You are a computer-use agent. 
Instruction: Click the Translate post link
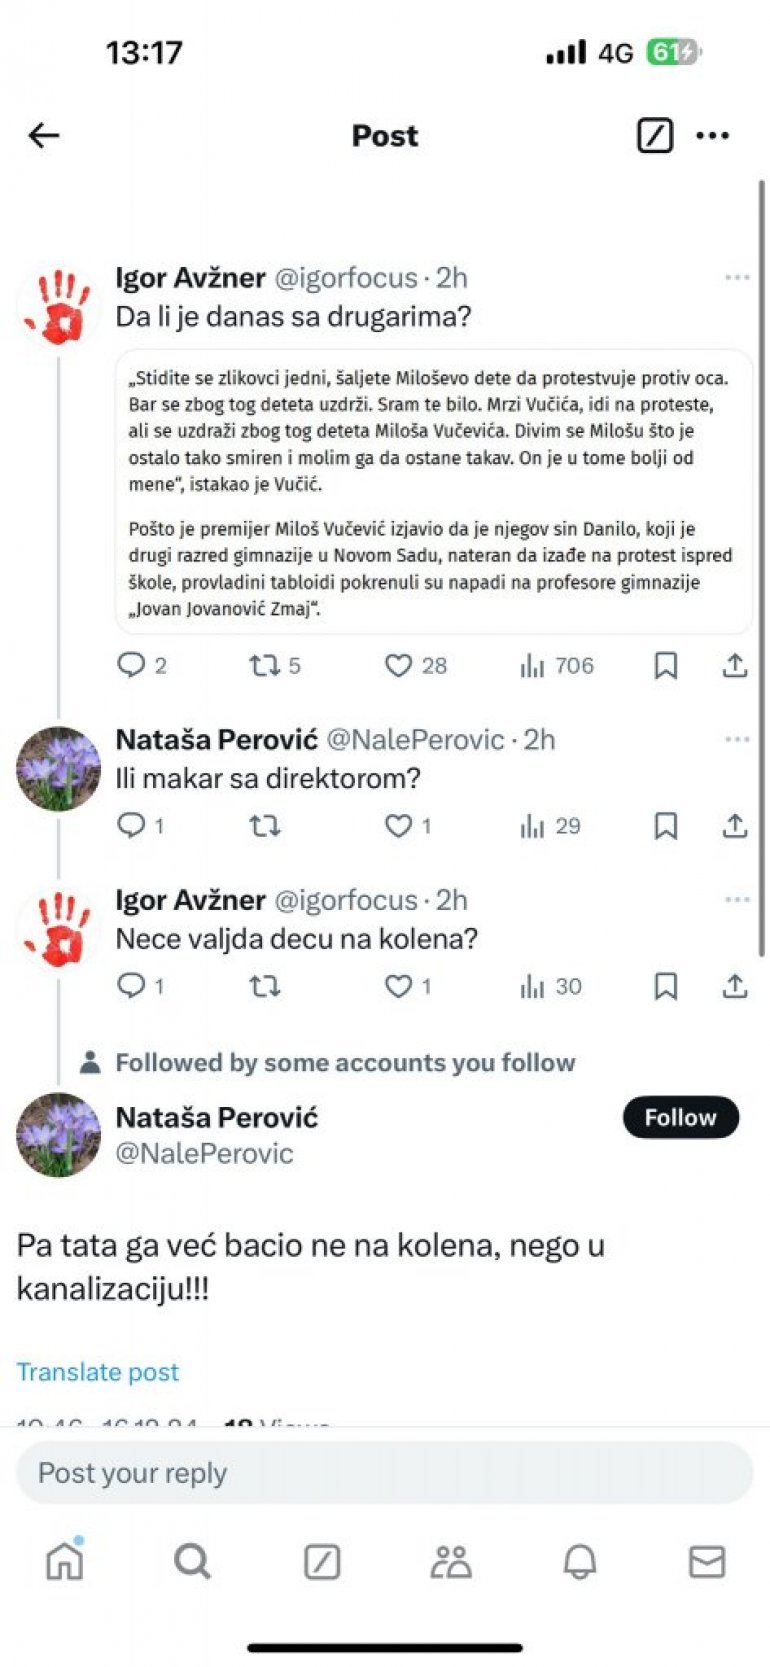coord(98,1372)
